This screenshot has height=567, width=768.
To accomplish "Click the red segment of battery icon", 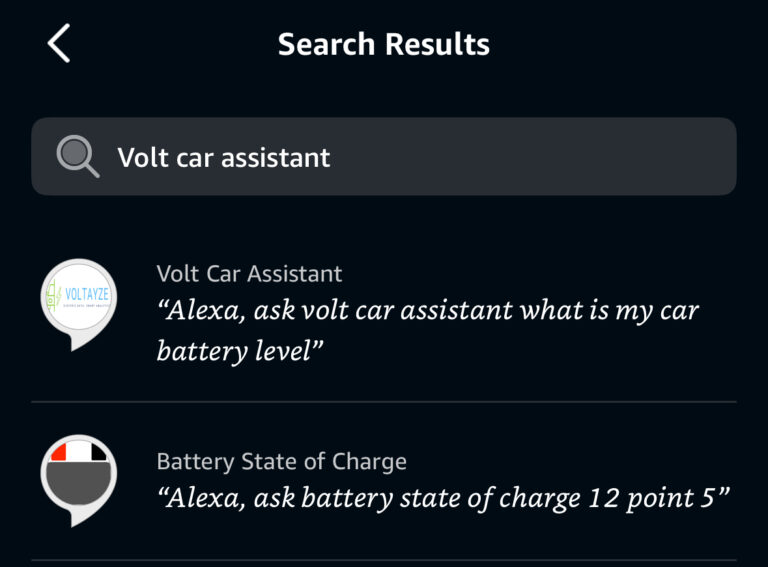I will [x=58, y=453].
